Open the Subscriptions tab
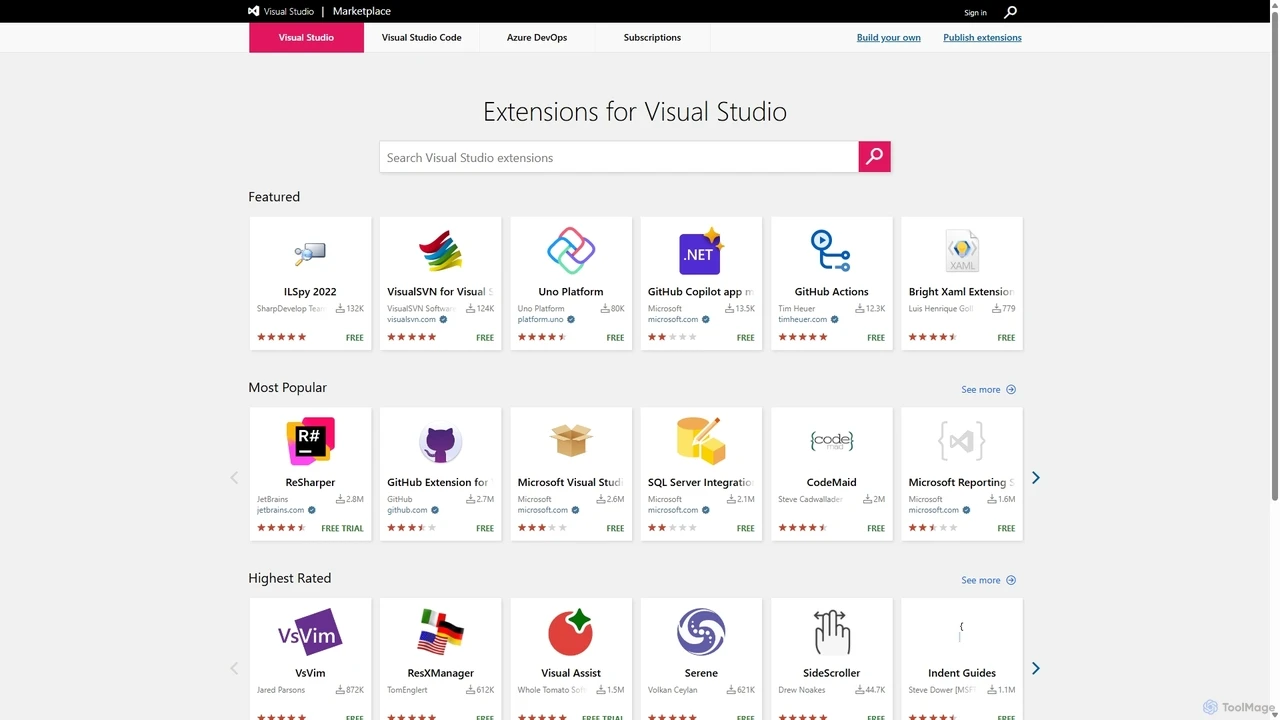1280x720 pixels. 652,37
